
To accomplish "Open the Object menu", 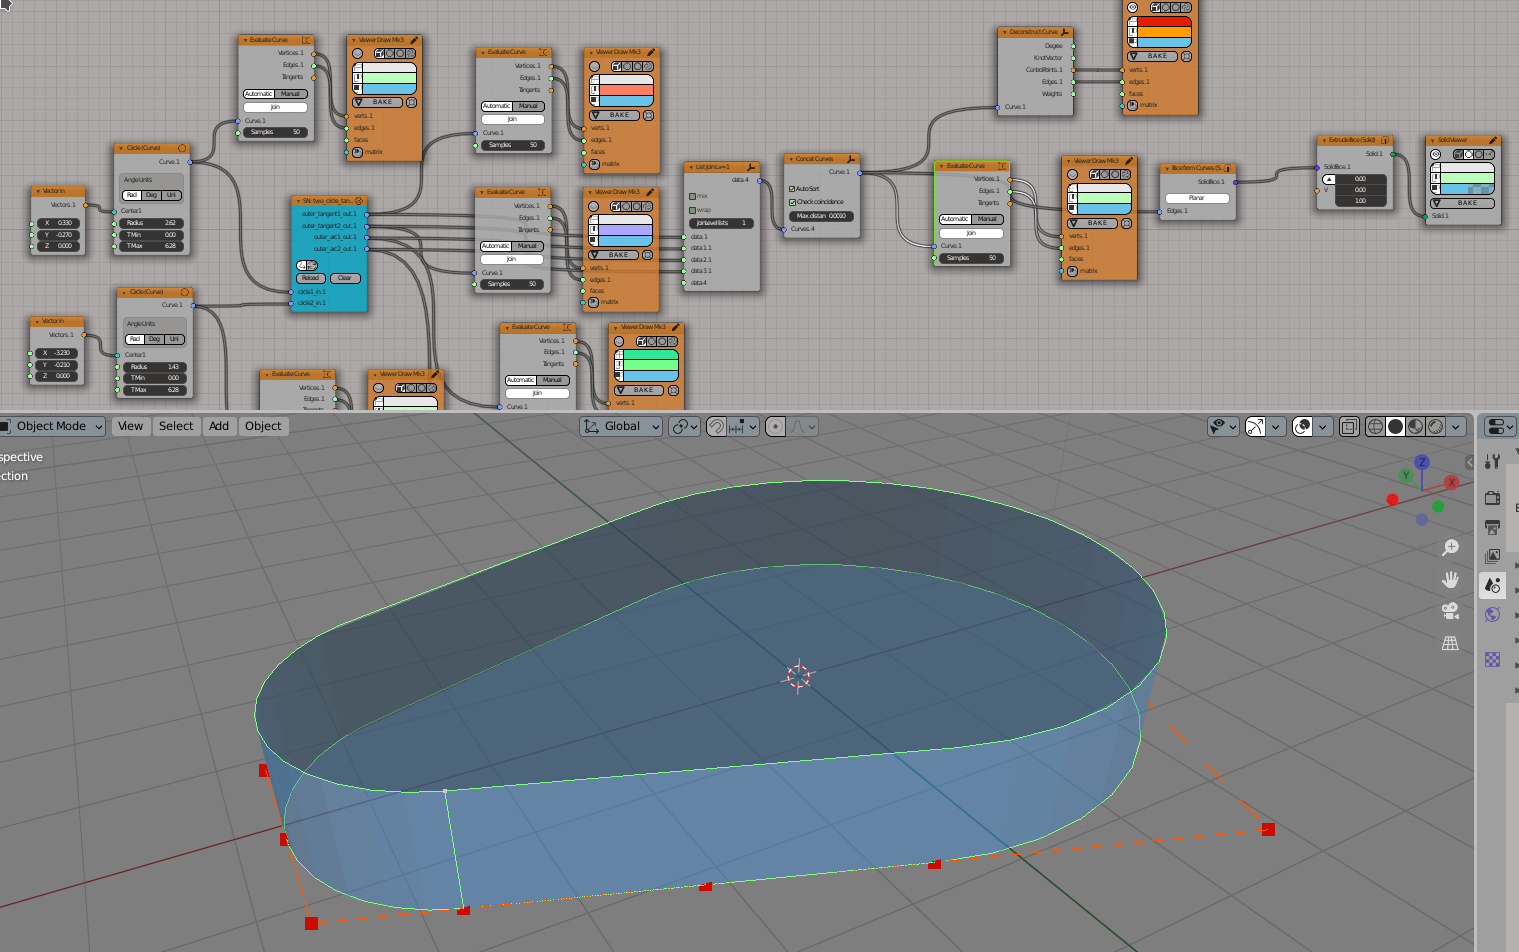I will point(263,426).
